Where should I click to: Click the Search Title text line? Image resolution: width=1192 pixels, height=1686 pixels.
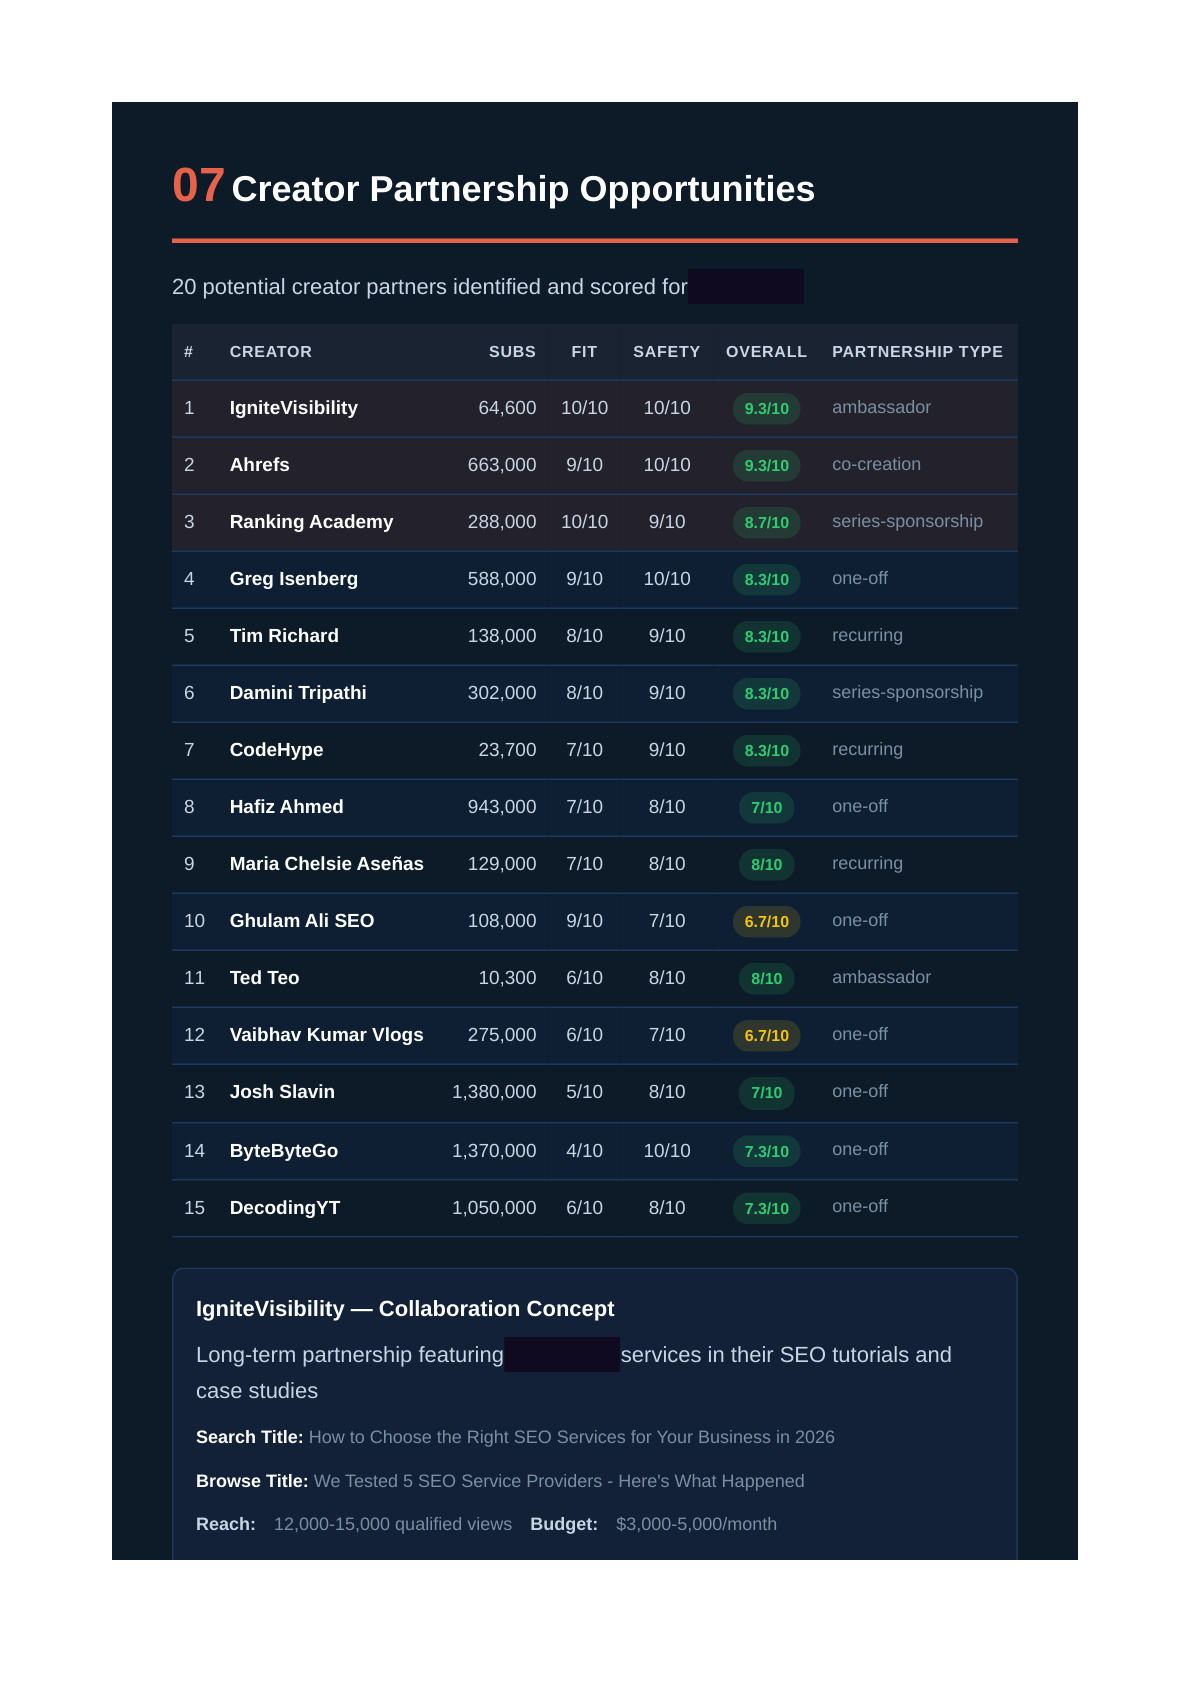click(x=515, y=1437)
